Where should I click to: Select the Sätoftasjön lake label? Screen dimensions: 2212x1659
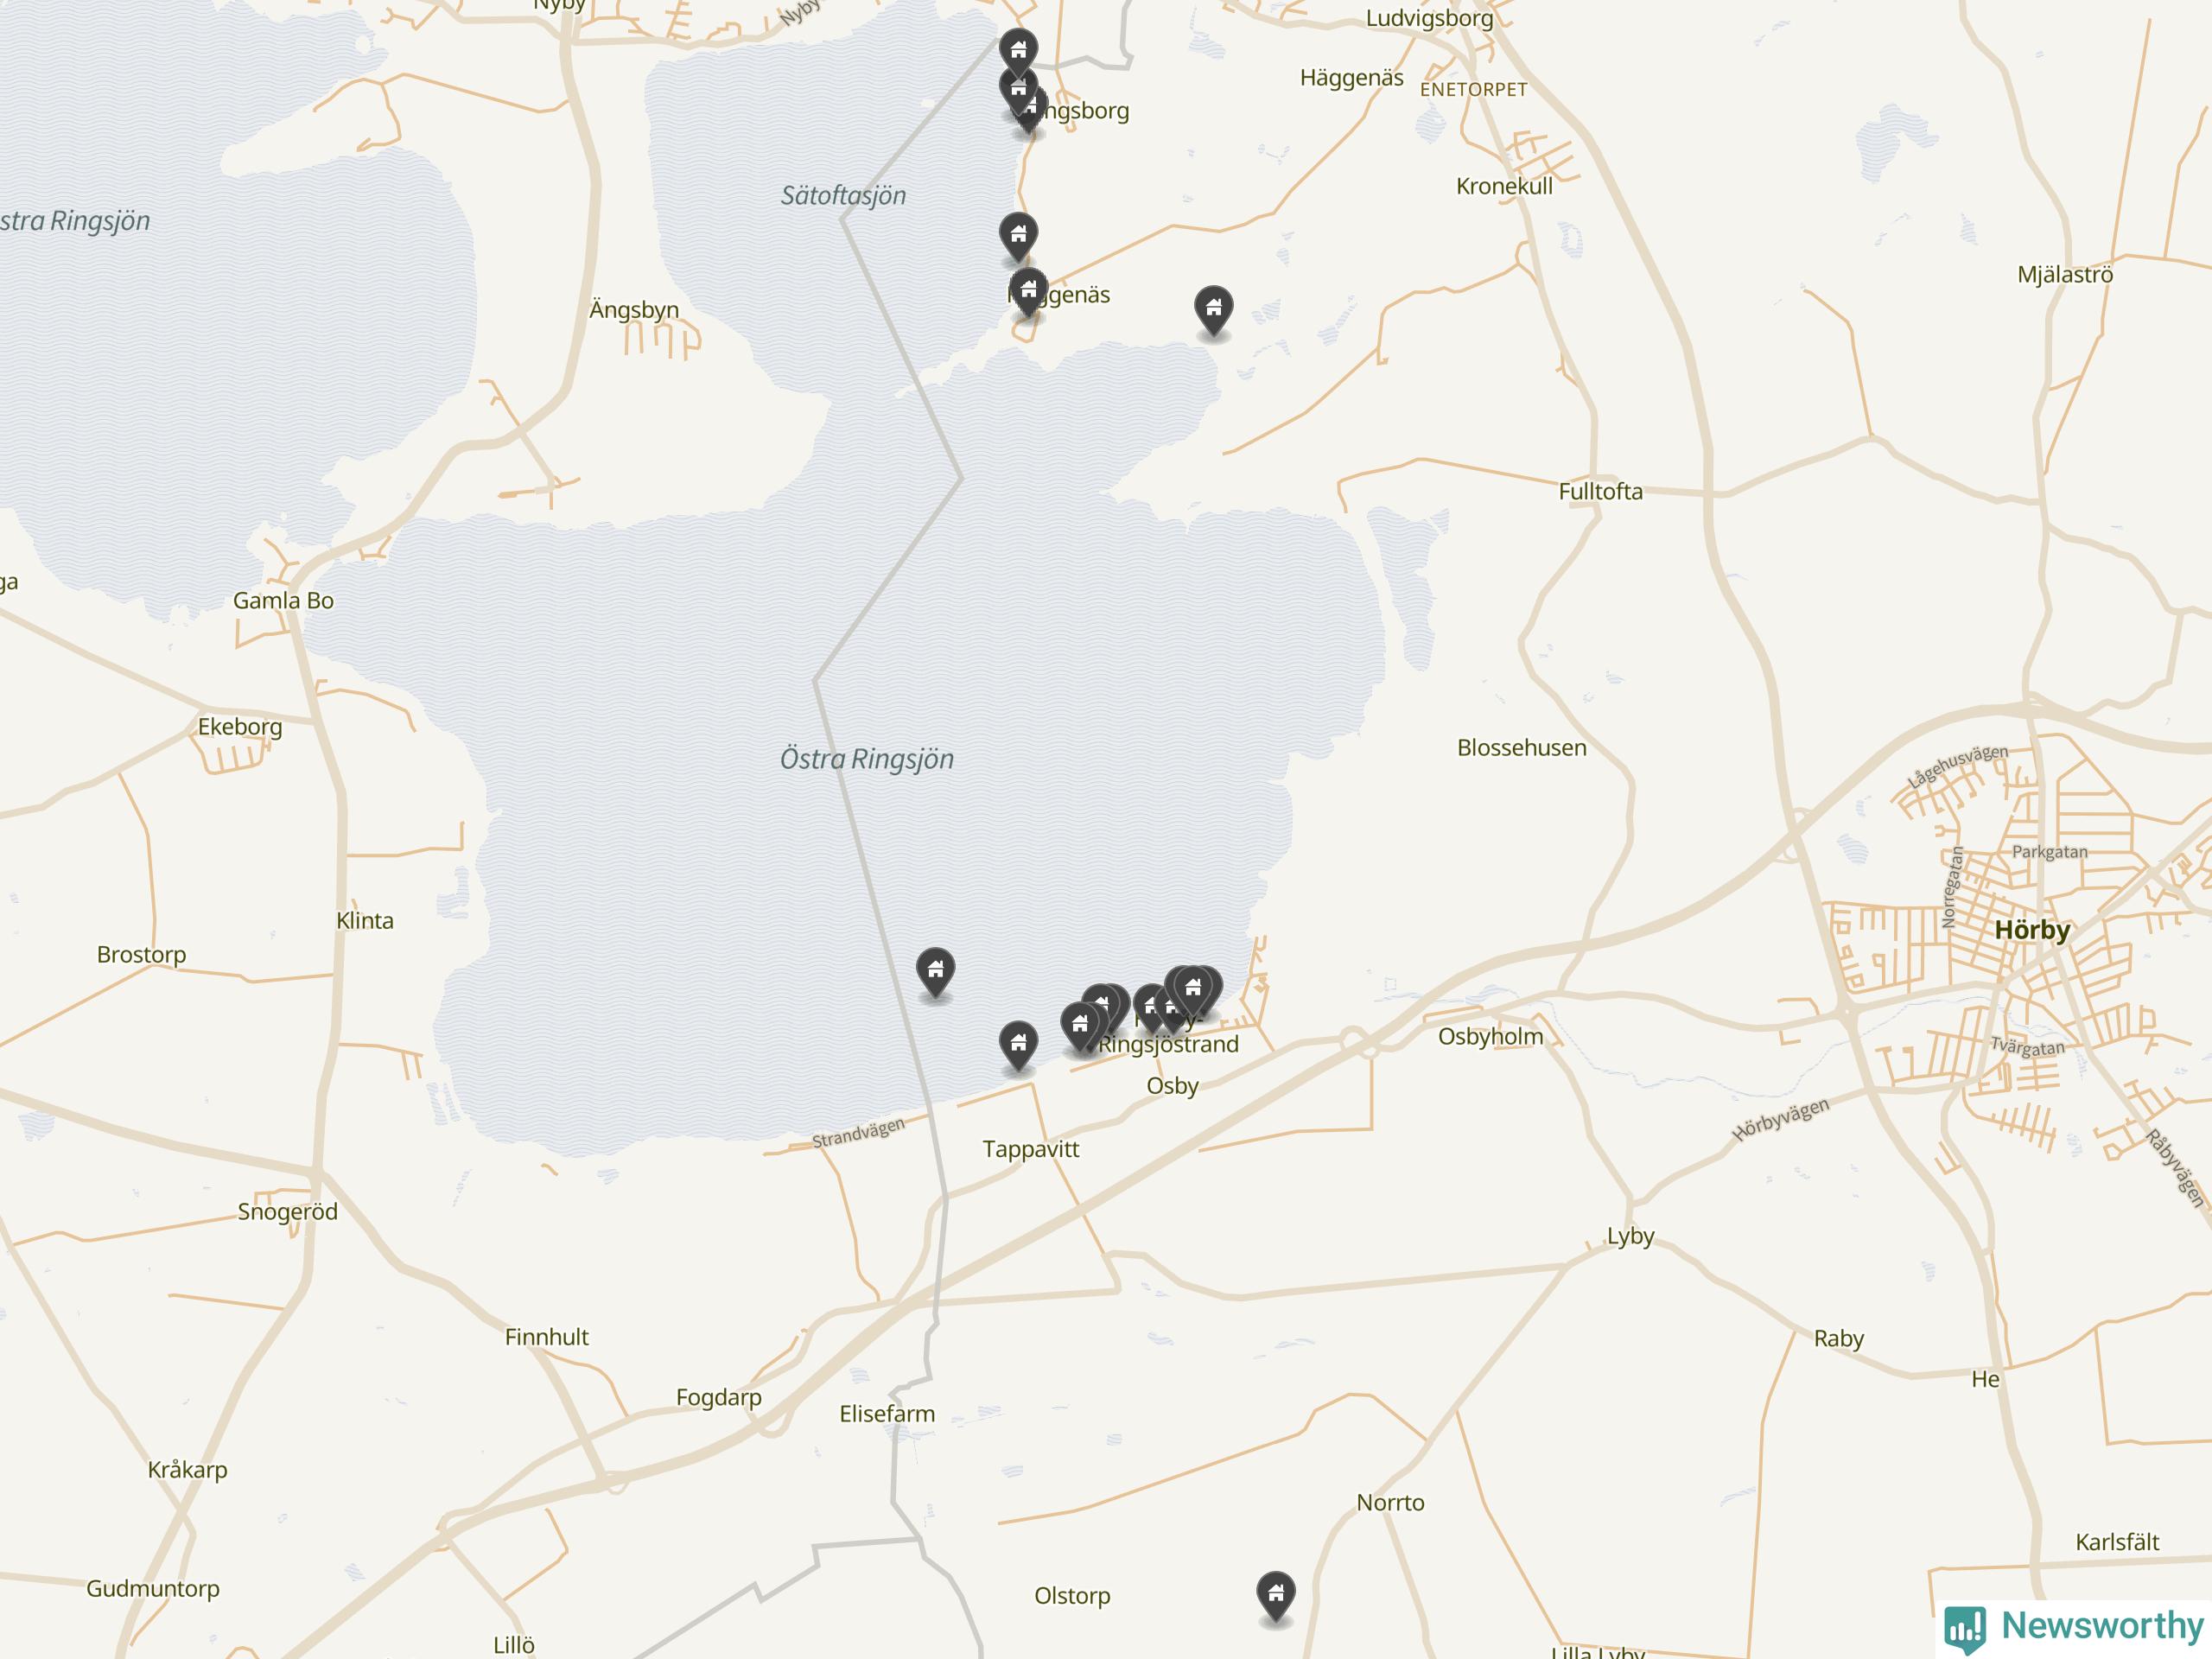pyautogui.click(x=843, y=196)
